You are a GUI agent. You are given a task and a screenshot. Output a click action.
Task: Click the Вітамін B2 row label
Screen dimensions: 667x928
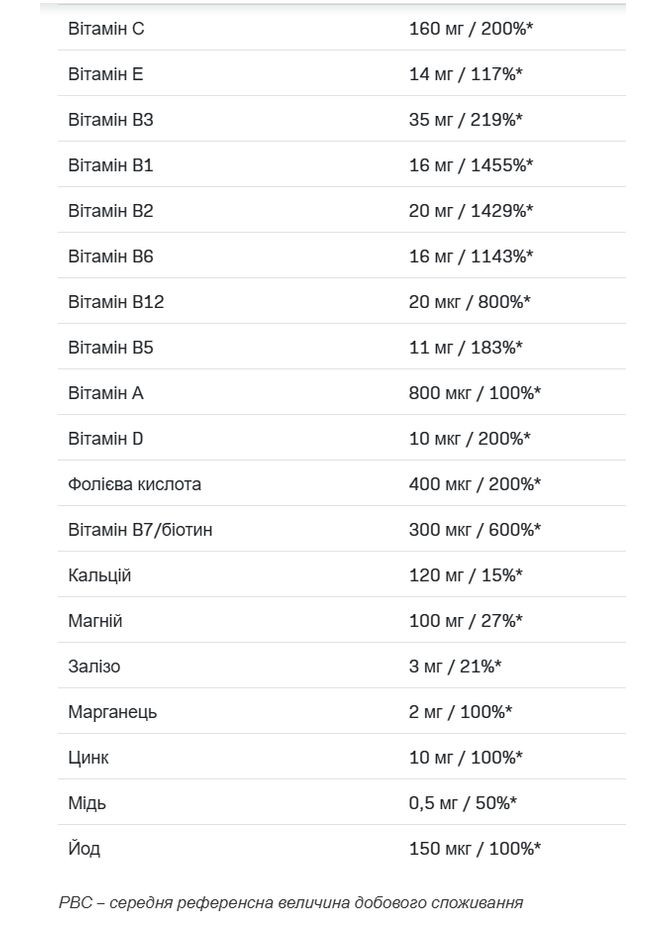(x=111, y=211)
